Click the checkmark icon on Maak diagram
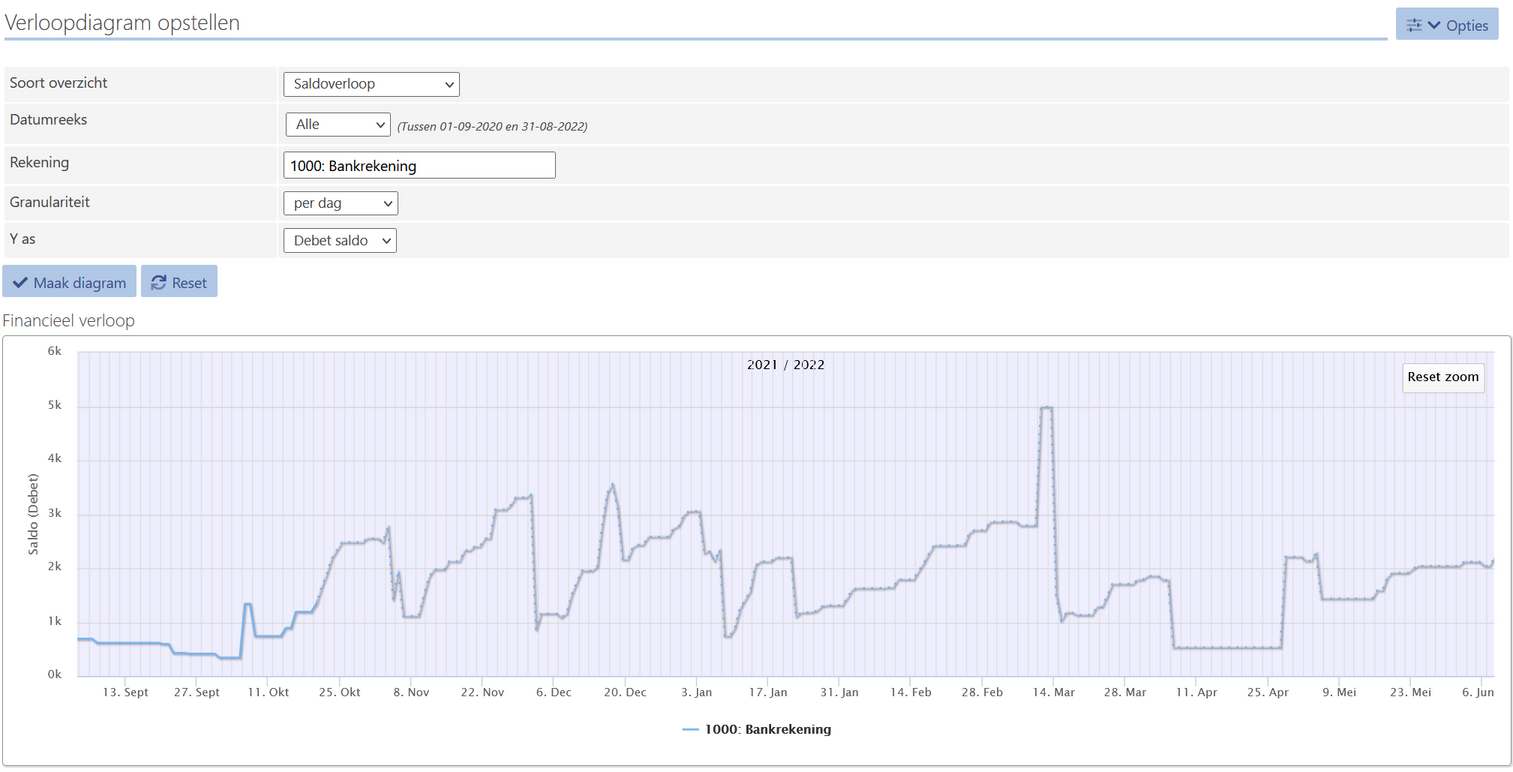This screenshot has height=772, width=1513. pyautogui.click(x=20, y=283)
